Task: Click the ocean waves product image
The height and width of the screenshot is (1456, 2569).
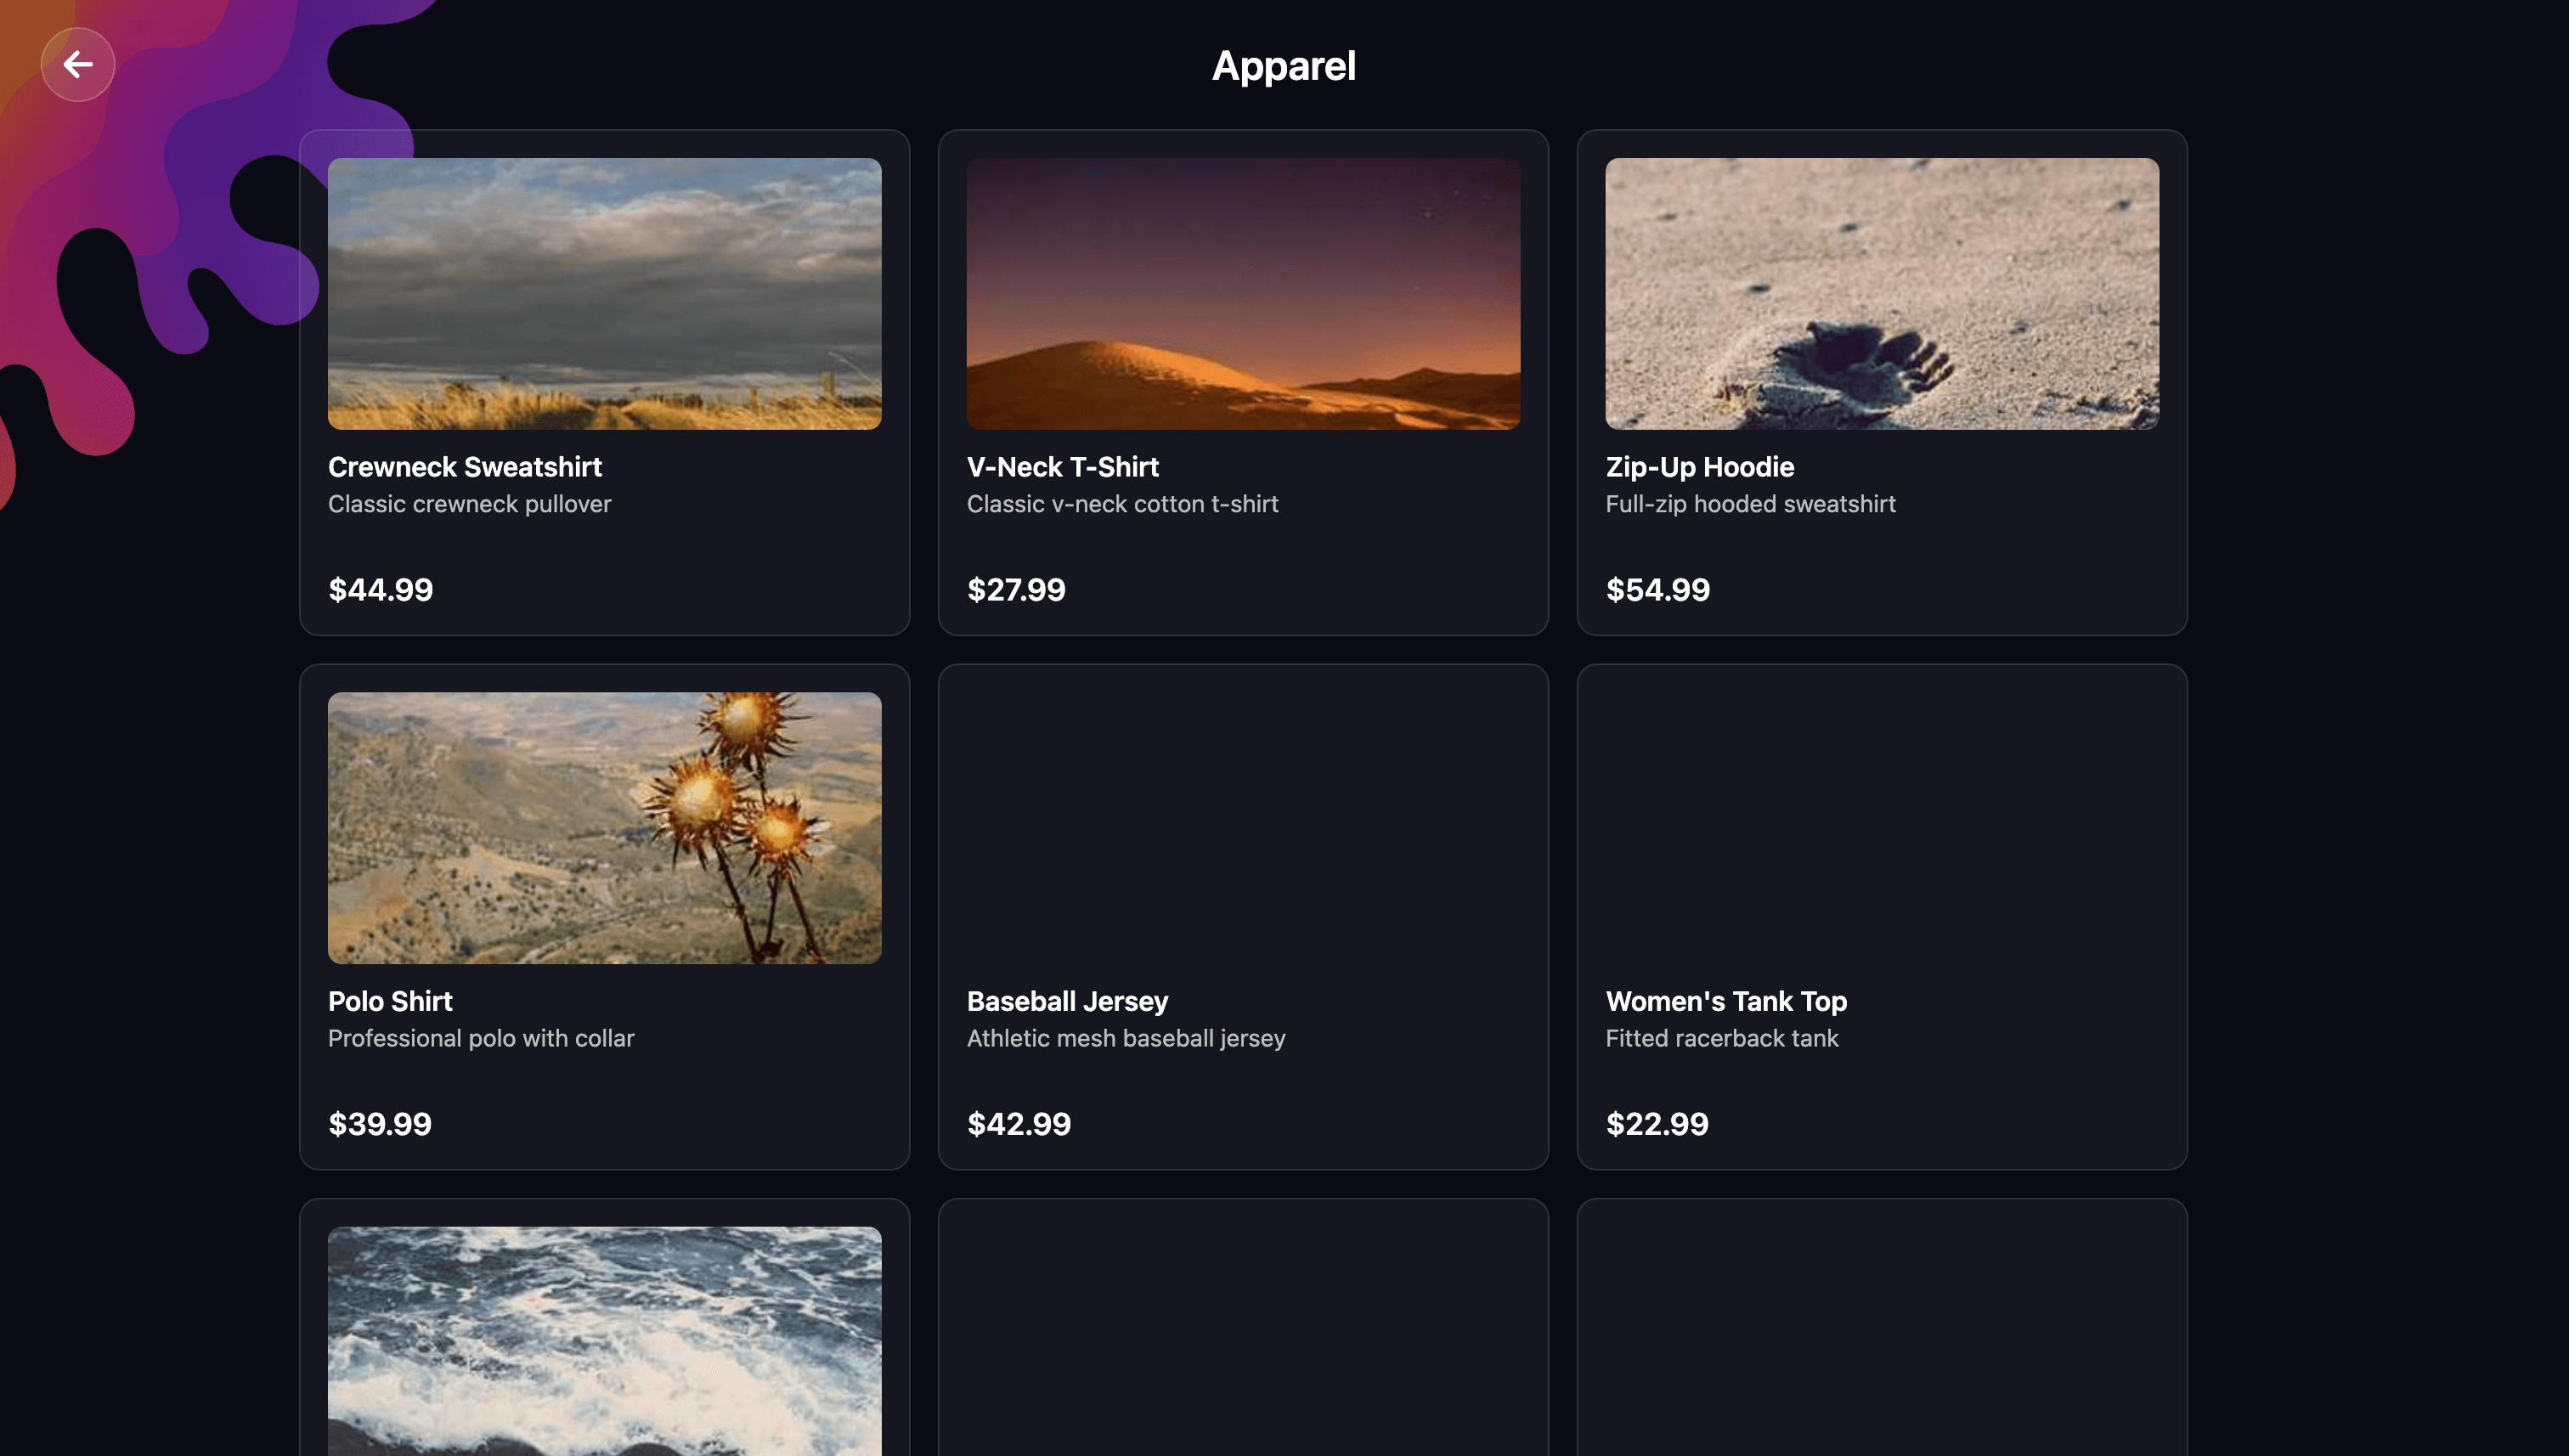Action: click(x=604, y=1340)
